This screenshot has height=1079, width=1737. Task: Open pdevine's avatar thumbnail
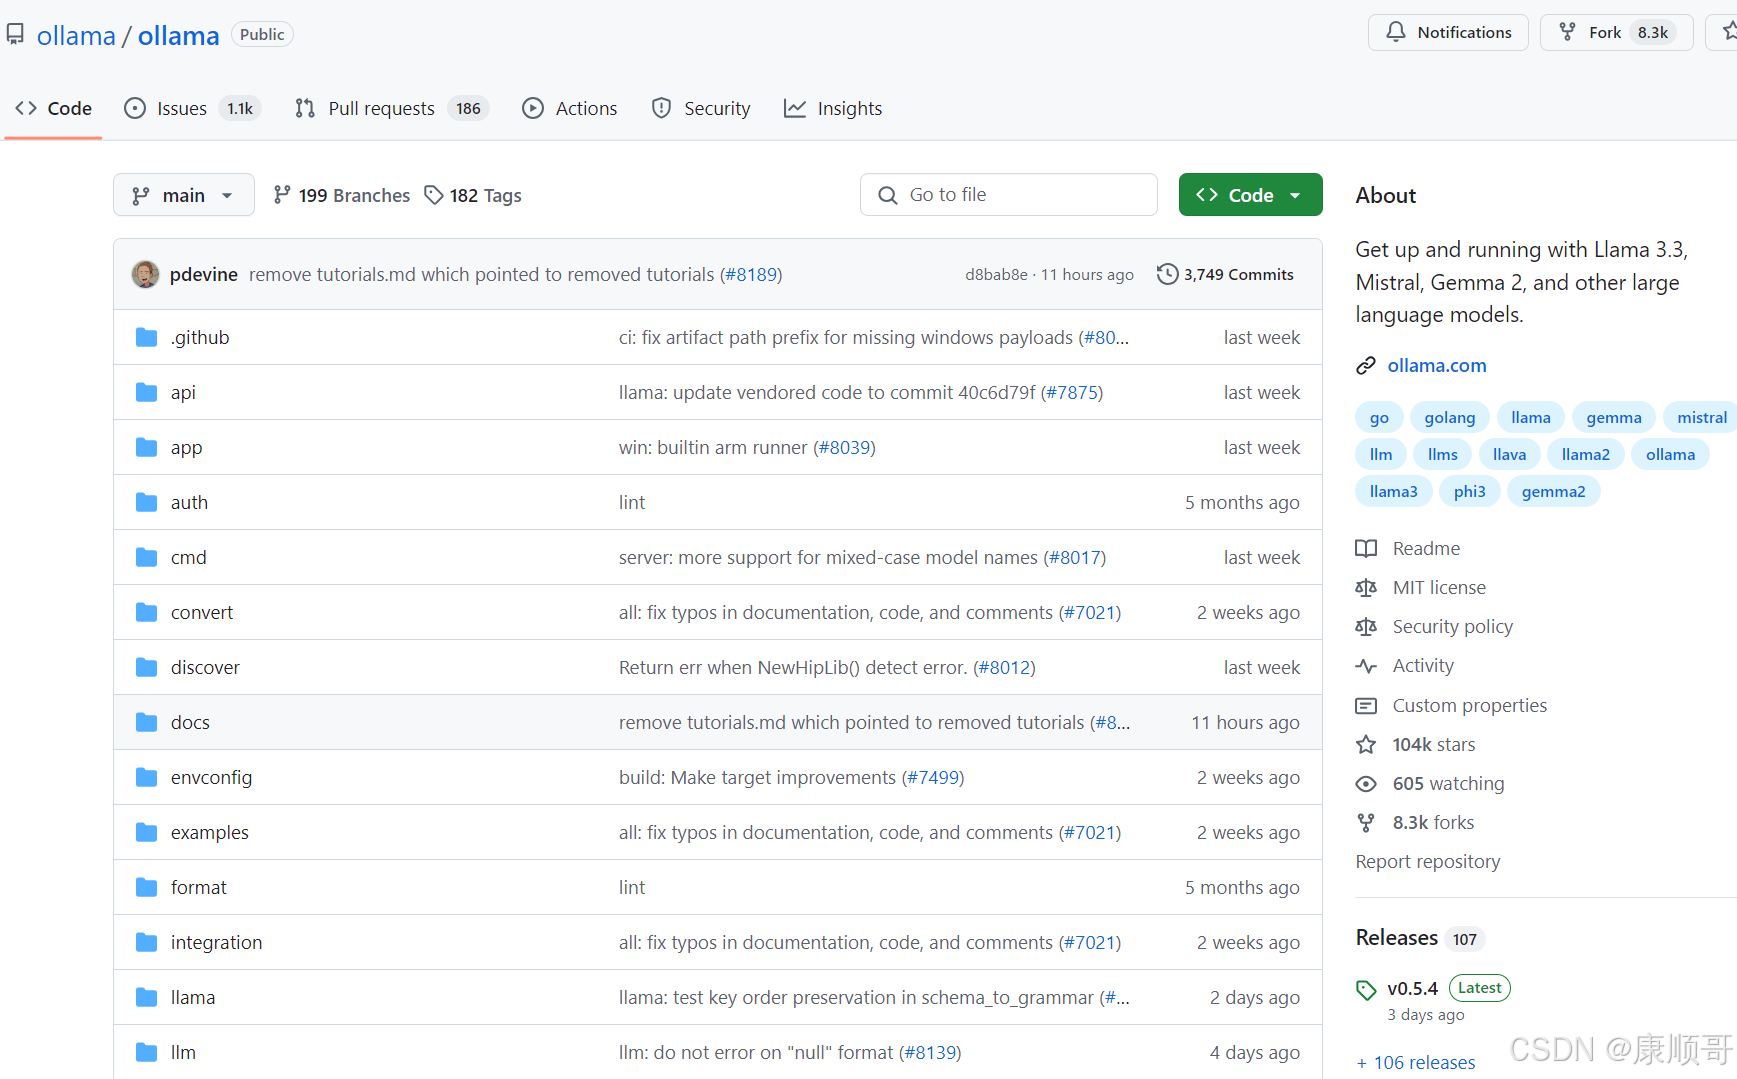(145, 274)
